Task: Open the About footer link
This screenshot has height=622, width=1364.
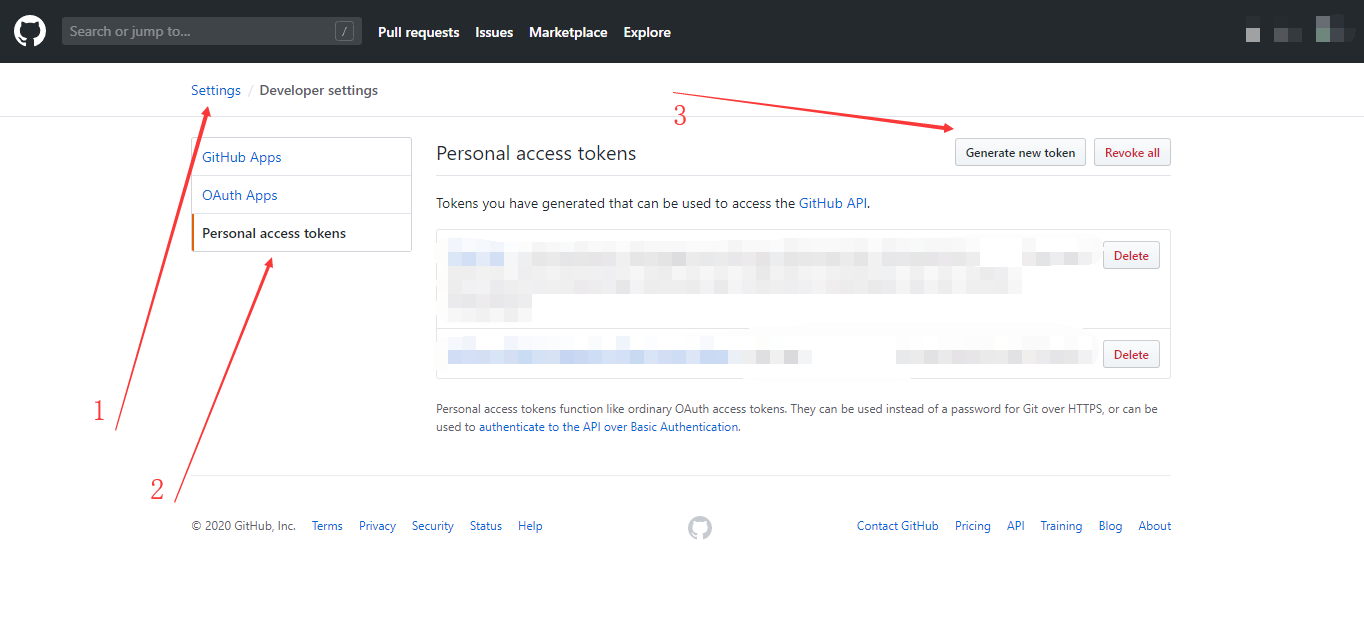Action: 1155,526
